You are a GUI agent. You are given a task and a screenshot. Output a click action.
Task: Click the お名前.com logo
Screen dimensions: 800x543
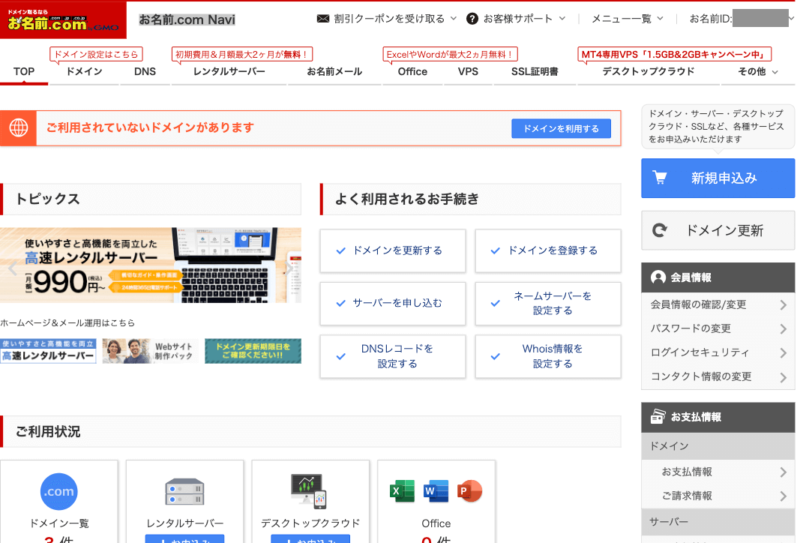coord(63,20)
